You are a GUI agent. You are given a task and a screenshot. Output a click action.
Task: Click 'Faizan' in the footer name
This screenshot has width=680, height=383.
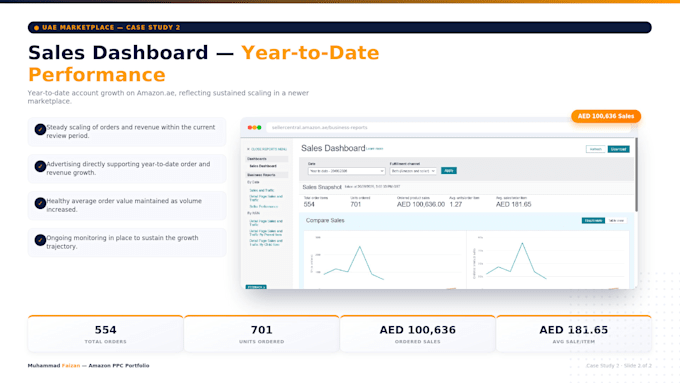pos(71,366)
